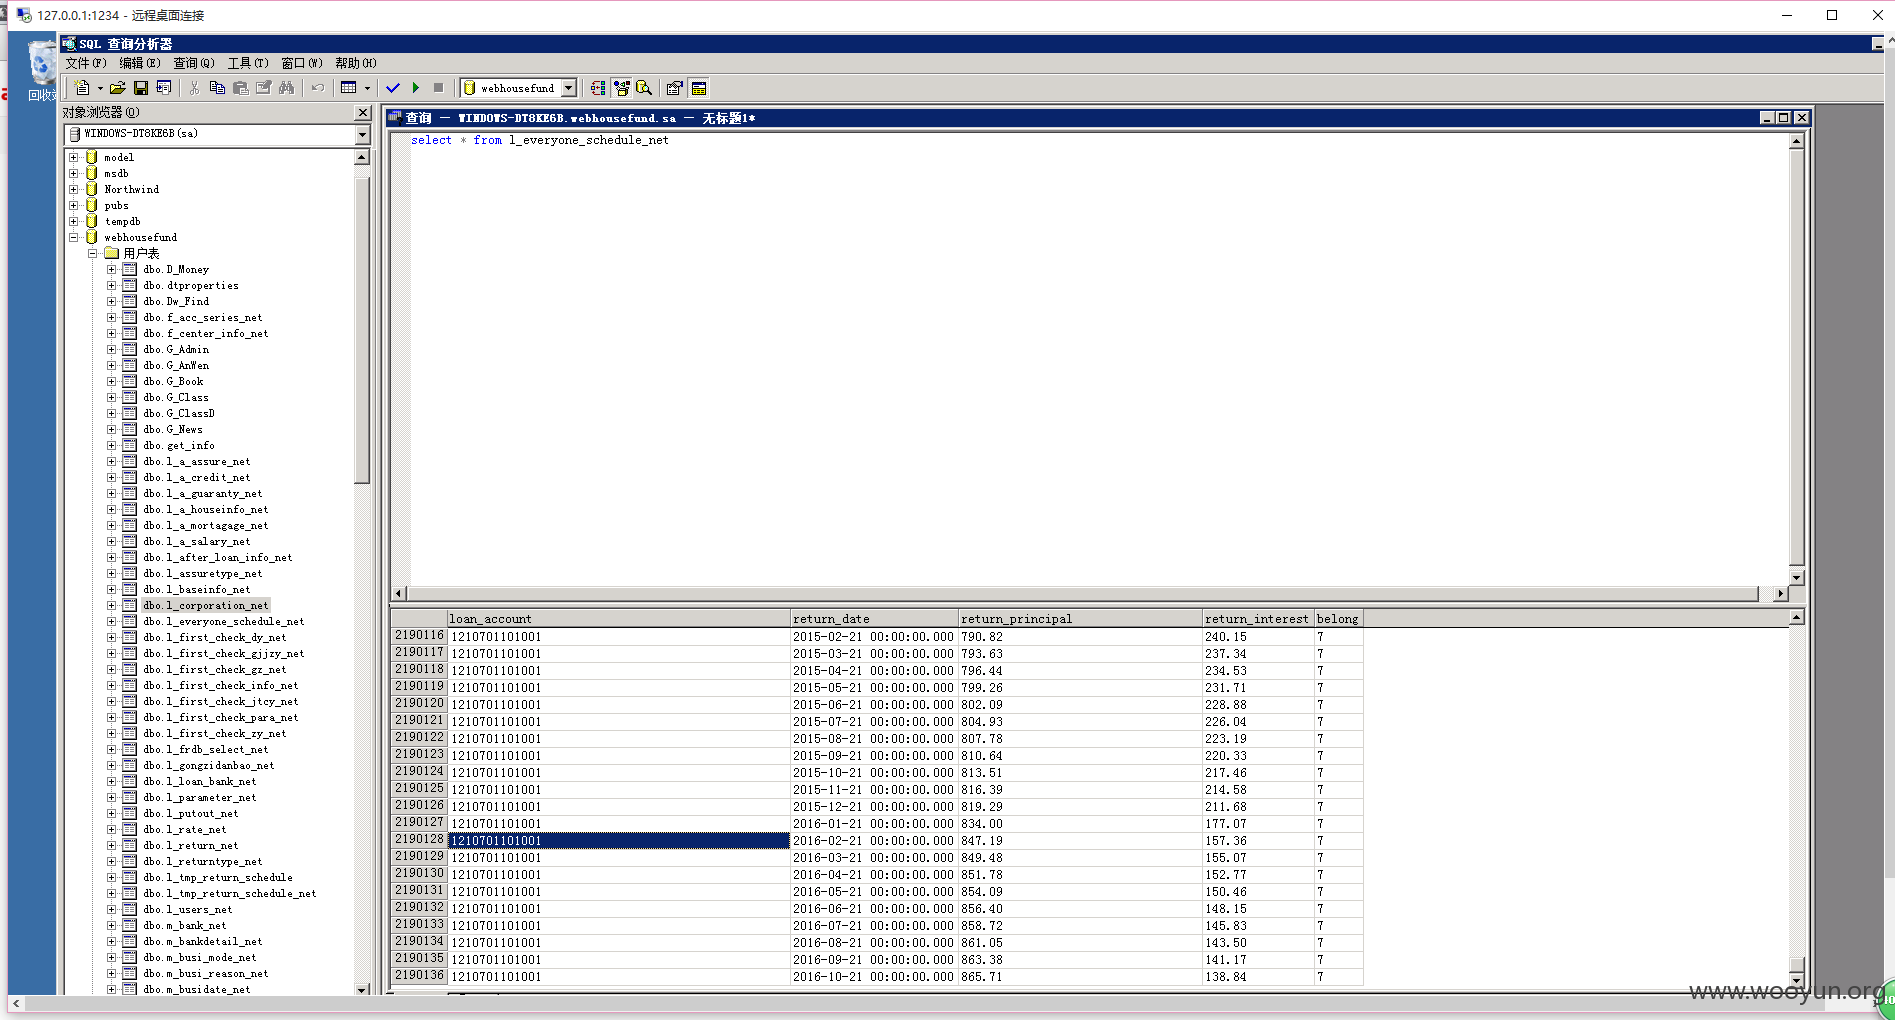
Task: Select the dbo.G_Admin table
Action: coord(176,350)
